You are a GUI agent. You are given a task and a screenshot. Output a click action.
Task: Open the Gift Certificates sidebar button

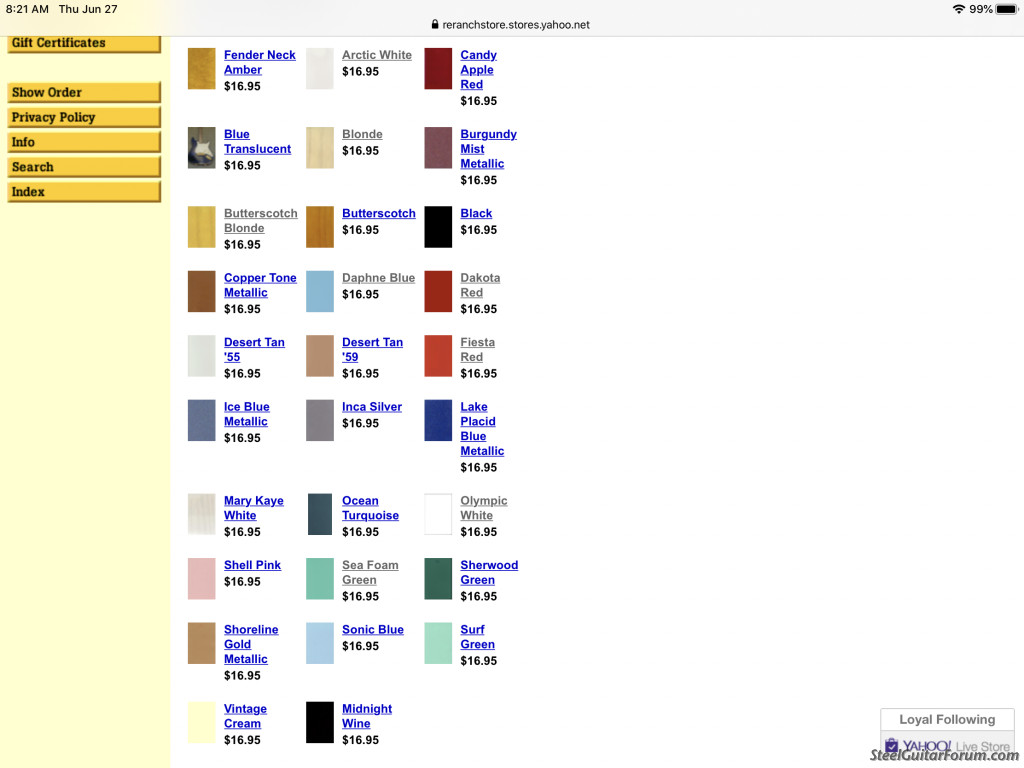tap(84, 43)
